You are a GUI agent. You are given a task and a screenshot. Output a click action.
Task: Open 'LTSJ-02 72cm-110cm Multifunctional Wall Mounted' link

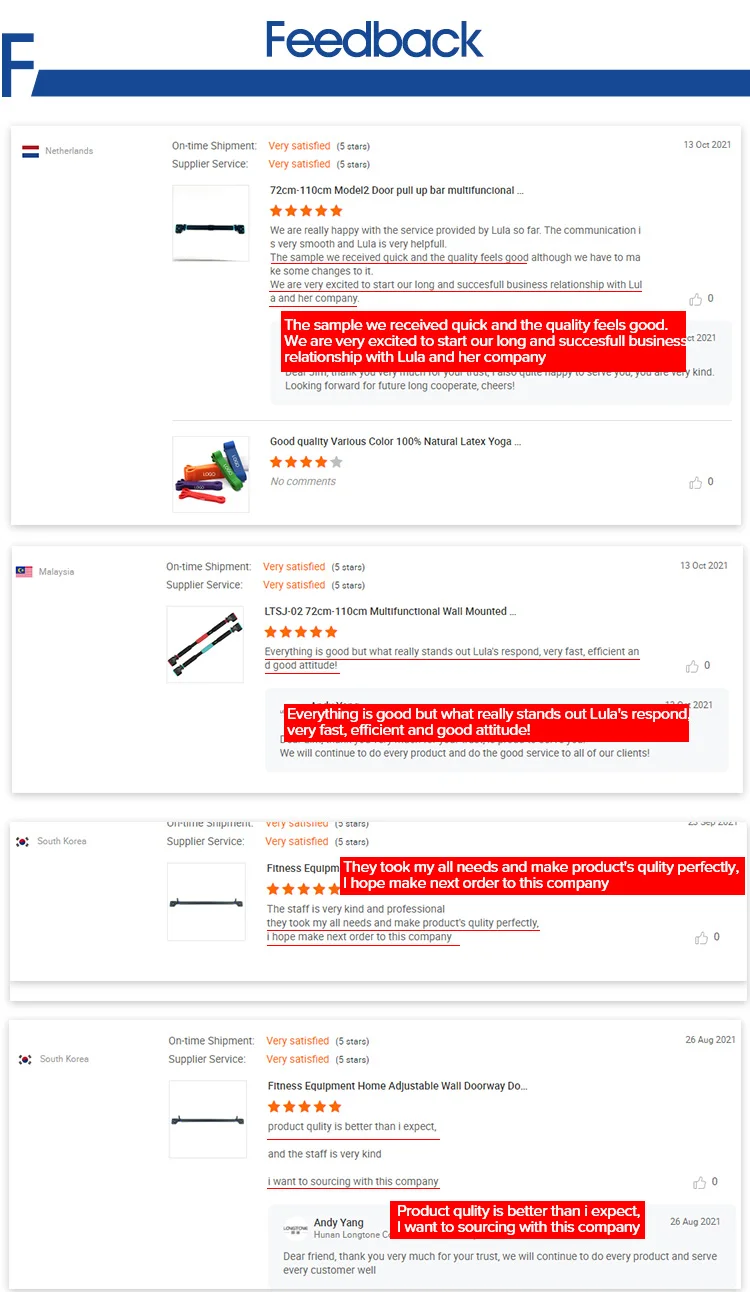[x=385, y=611]
